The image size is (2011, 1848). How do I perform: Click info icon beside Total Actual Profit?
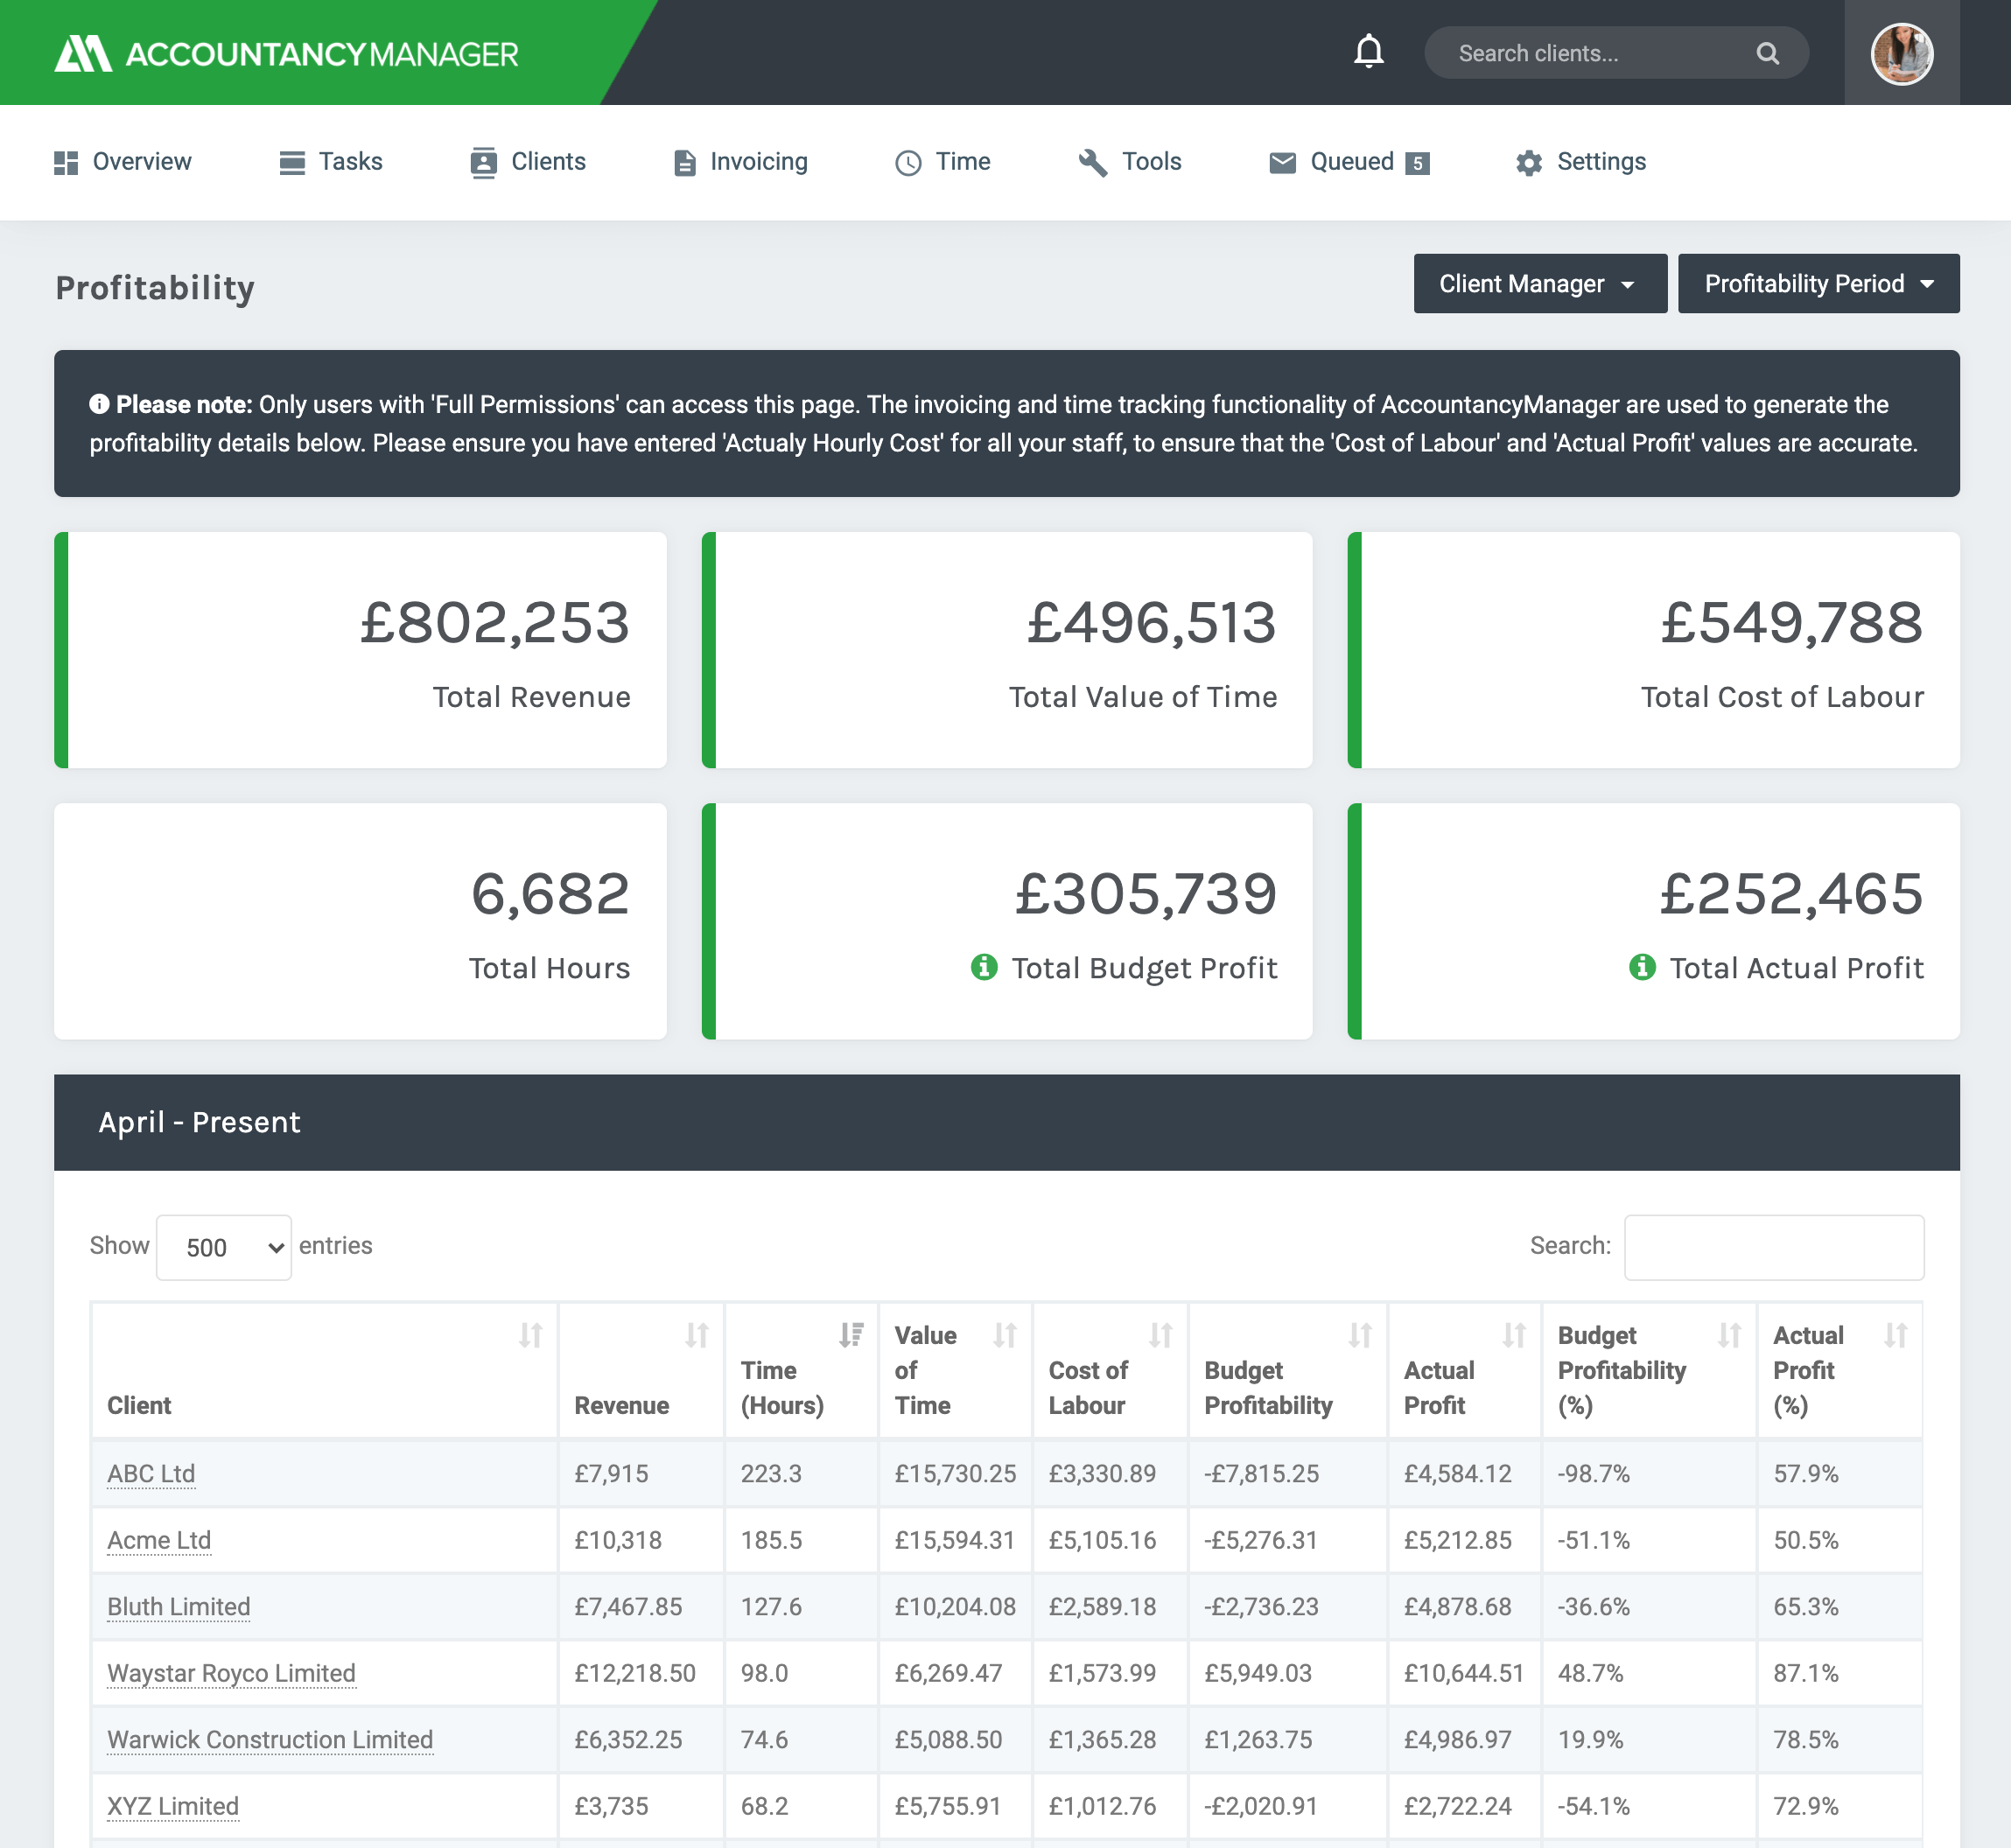coord(1642,967)
